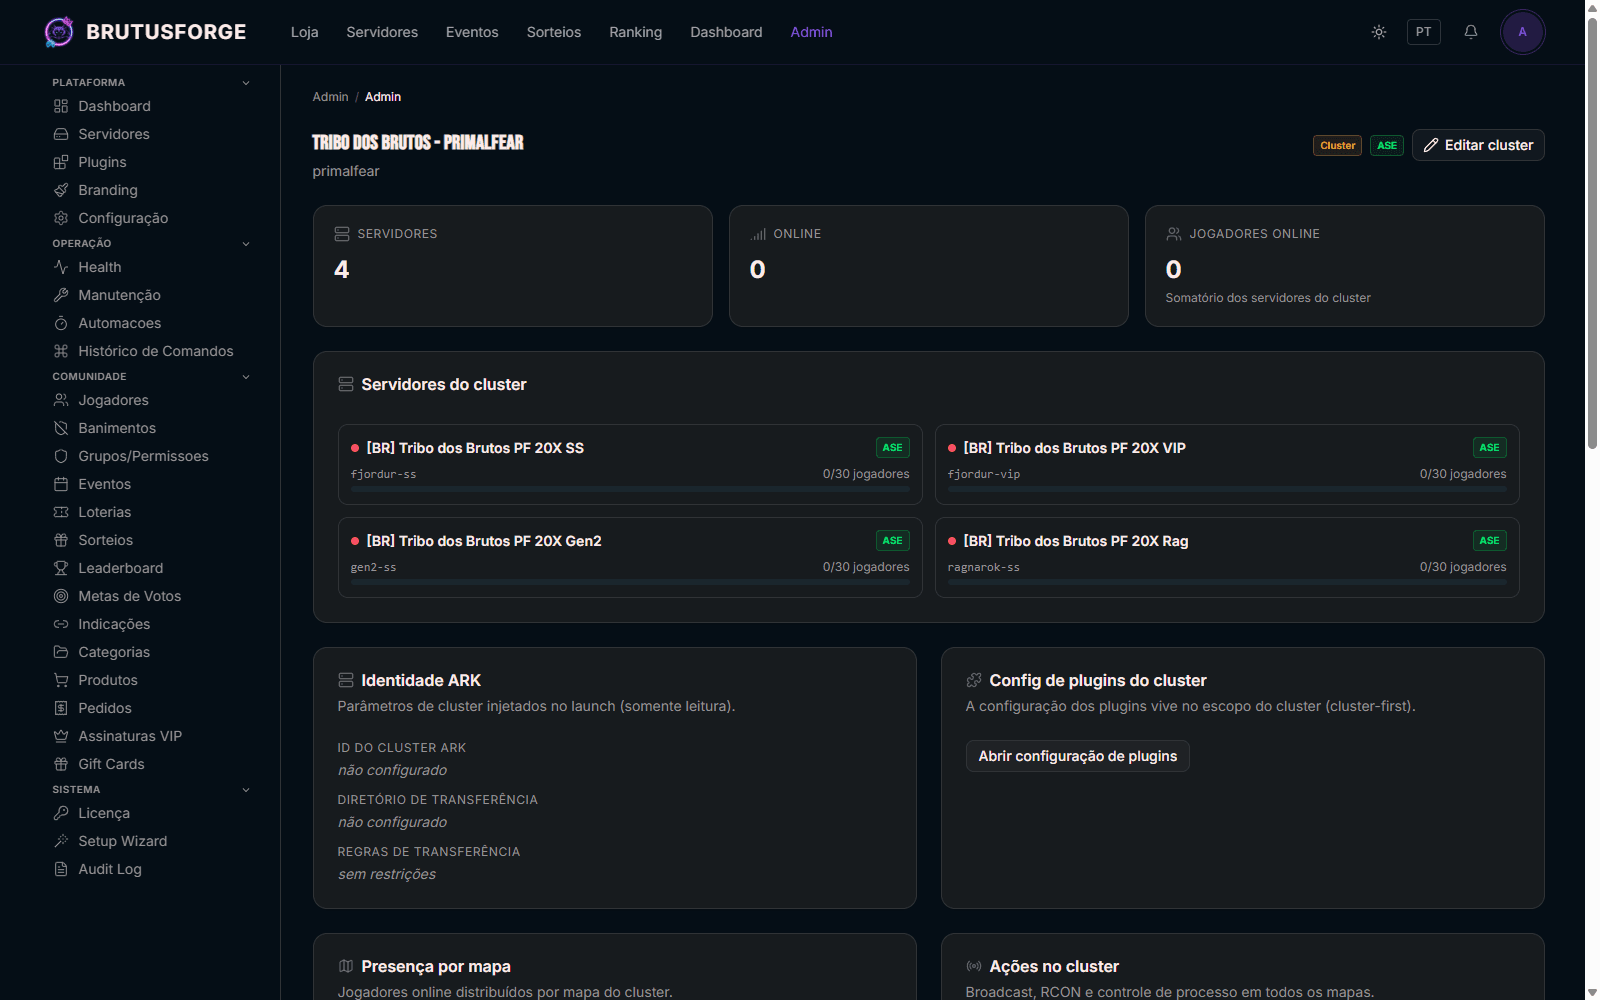Click the Health pulse icon
This screenshot has height=1000, width=1600.
(61, 267)
